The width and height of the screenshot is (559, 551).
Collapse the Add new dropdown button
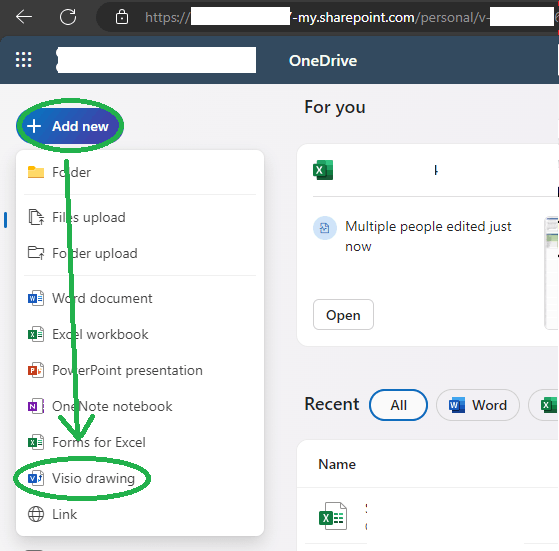tap(70, 126)
